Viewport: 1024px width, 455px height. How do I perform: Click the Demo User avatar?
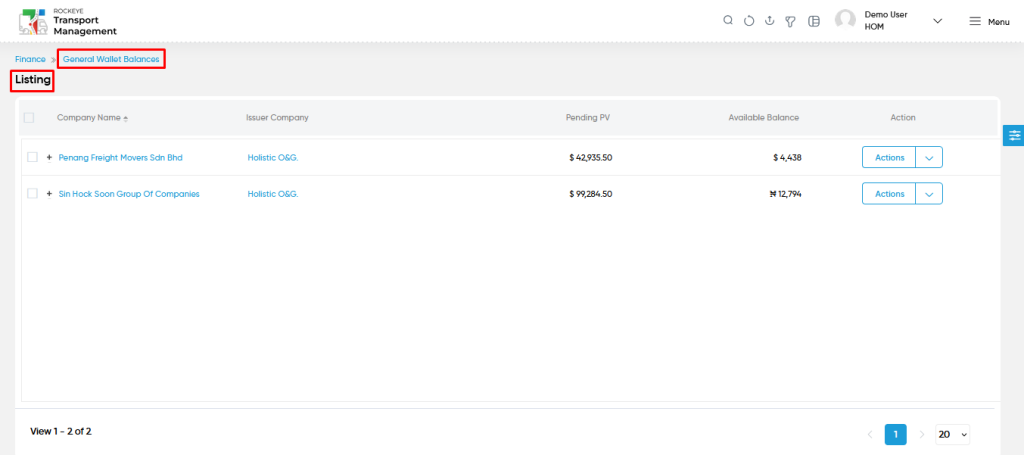[845, 20]
